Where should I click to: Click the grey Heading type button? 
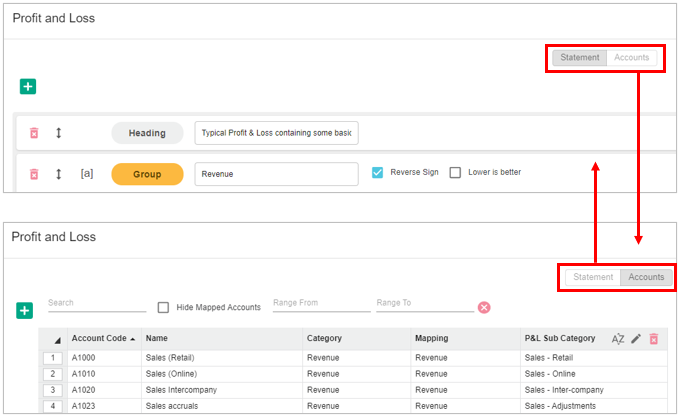point(147,133)
